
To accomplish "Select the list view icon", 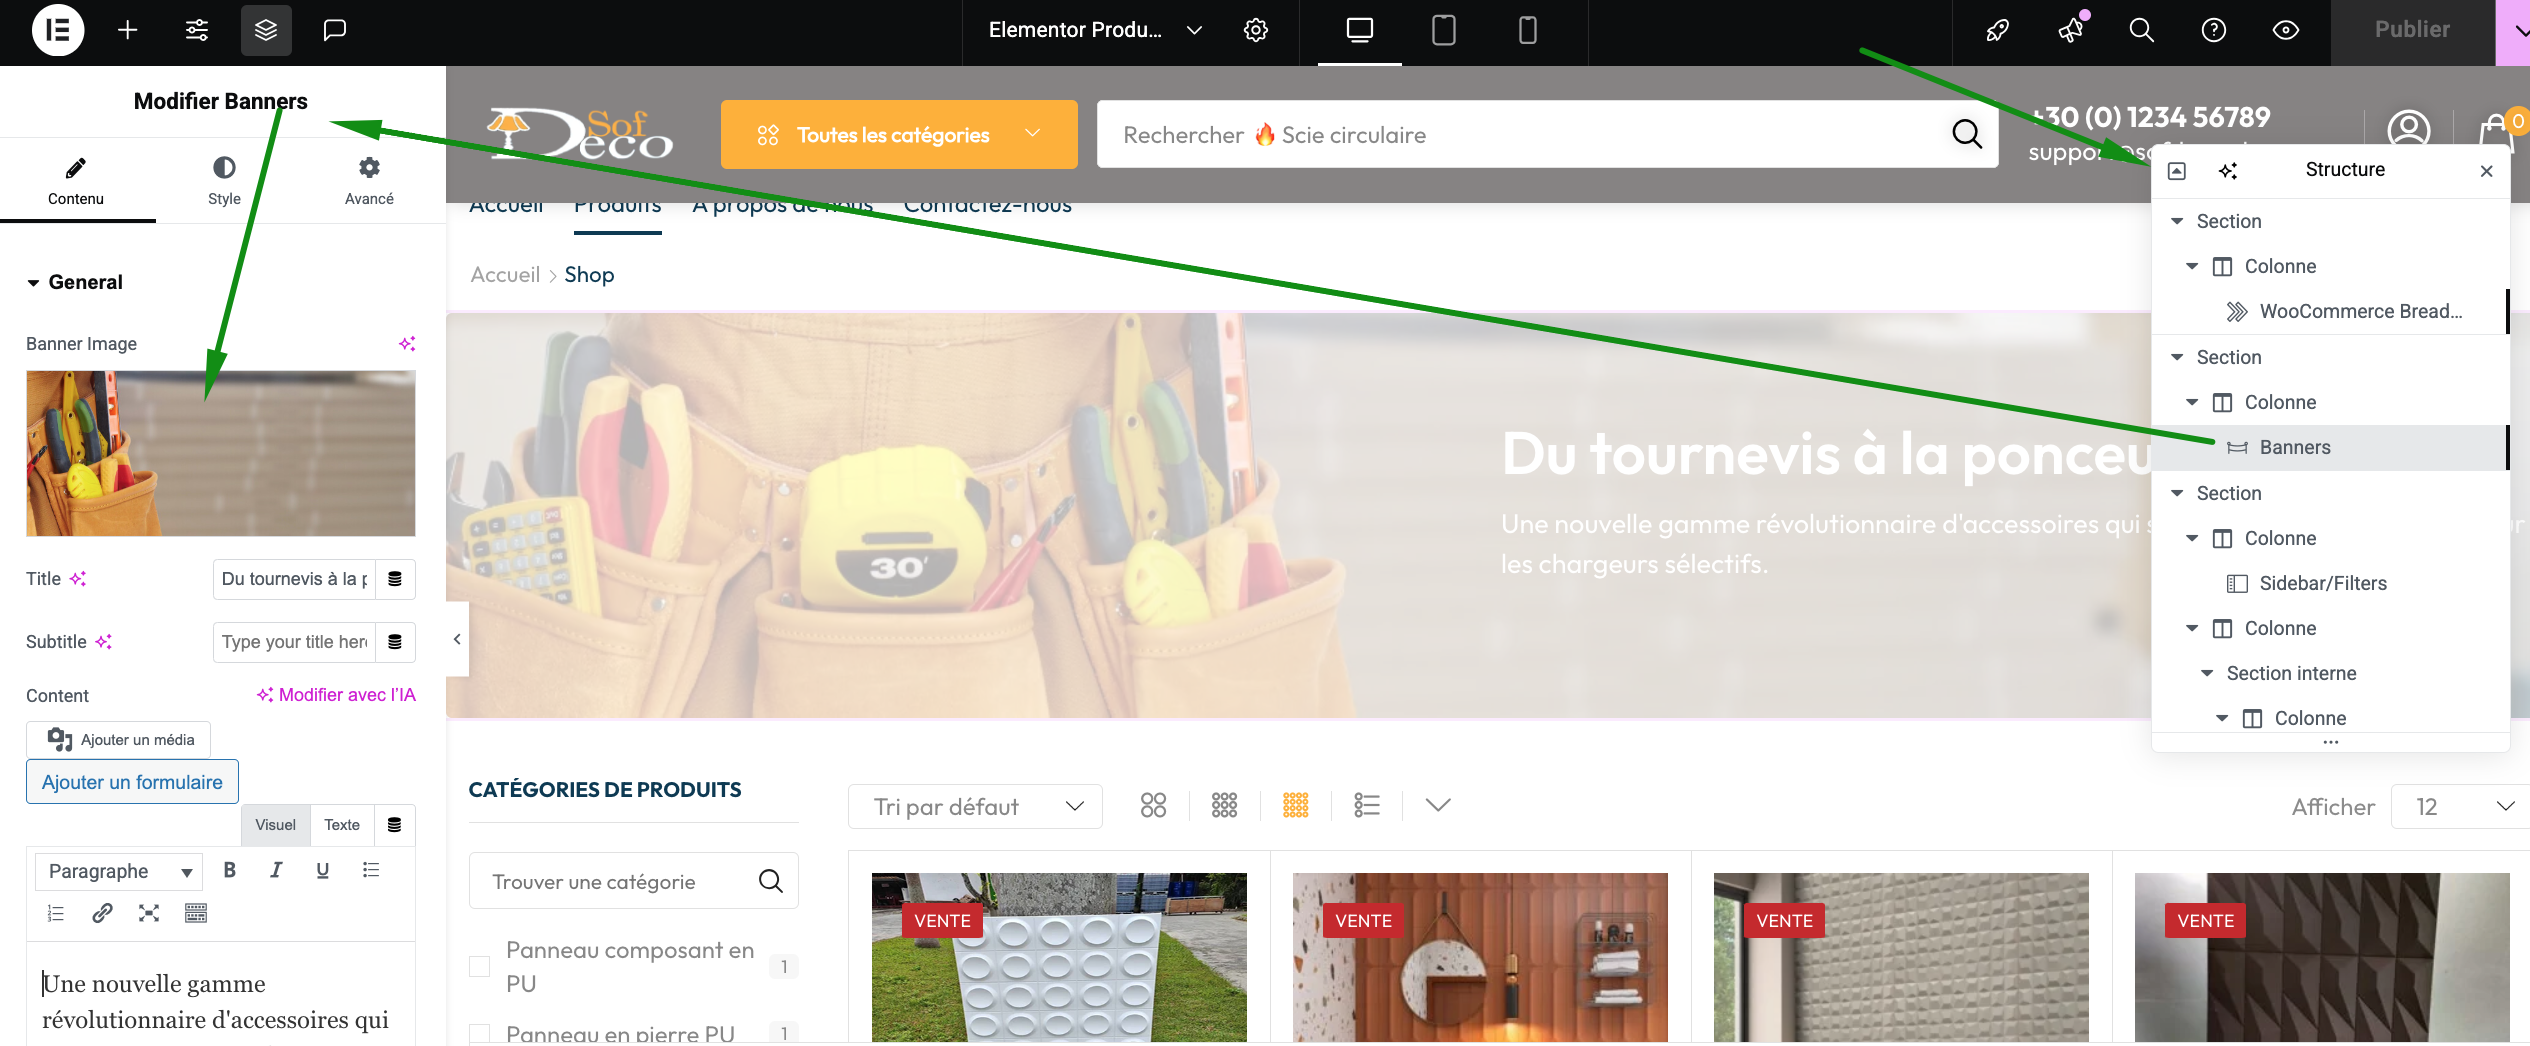I will click(1367, 806).
